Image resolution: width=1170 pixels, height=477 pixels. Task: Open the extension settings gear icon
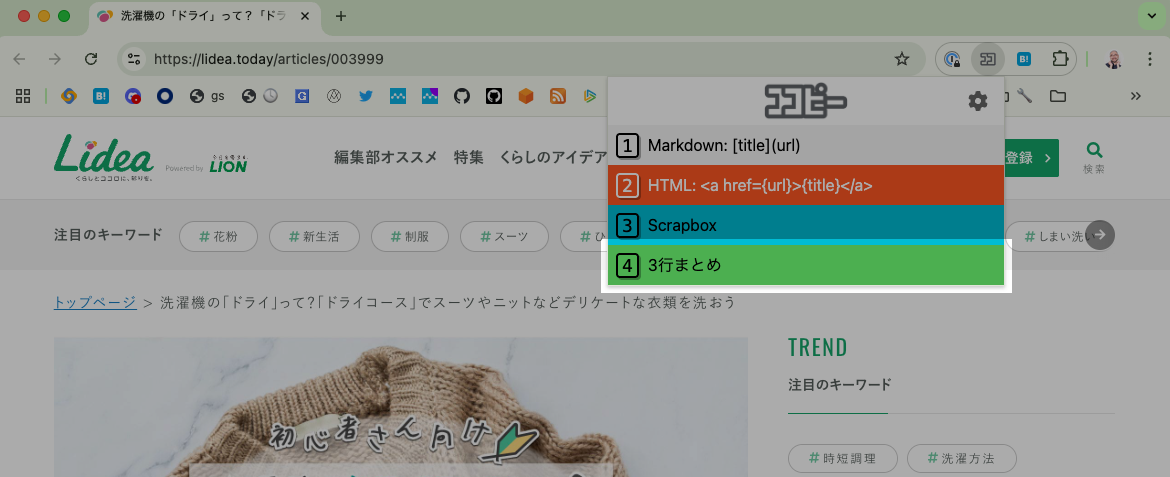(x=977, y=102)
